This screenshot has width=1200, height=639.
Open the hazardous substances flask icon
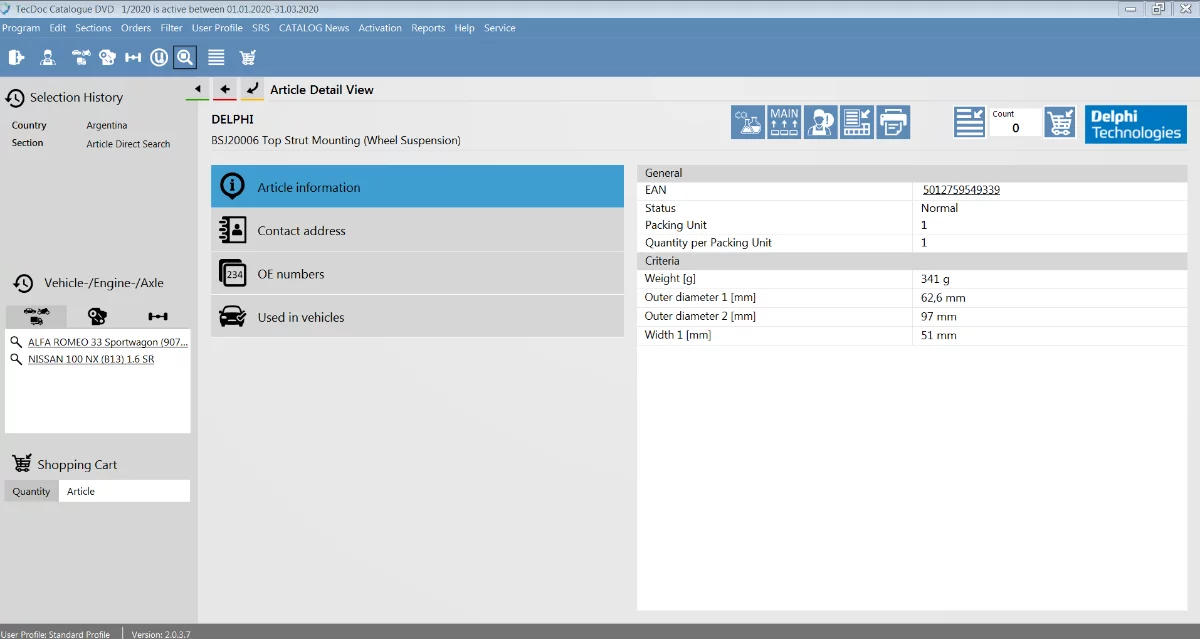coord(748,122)
